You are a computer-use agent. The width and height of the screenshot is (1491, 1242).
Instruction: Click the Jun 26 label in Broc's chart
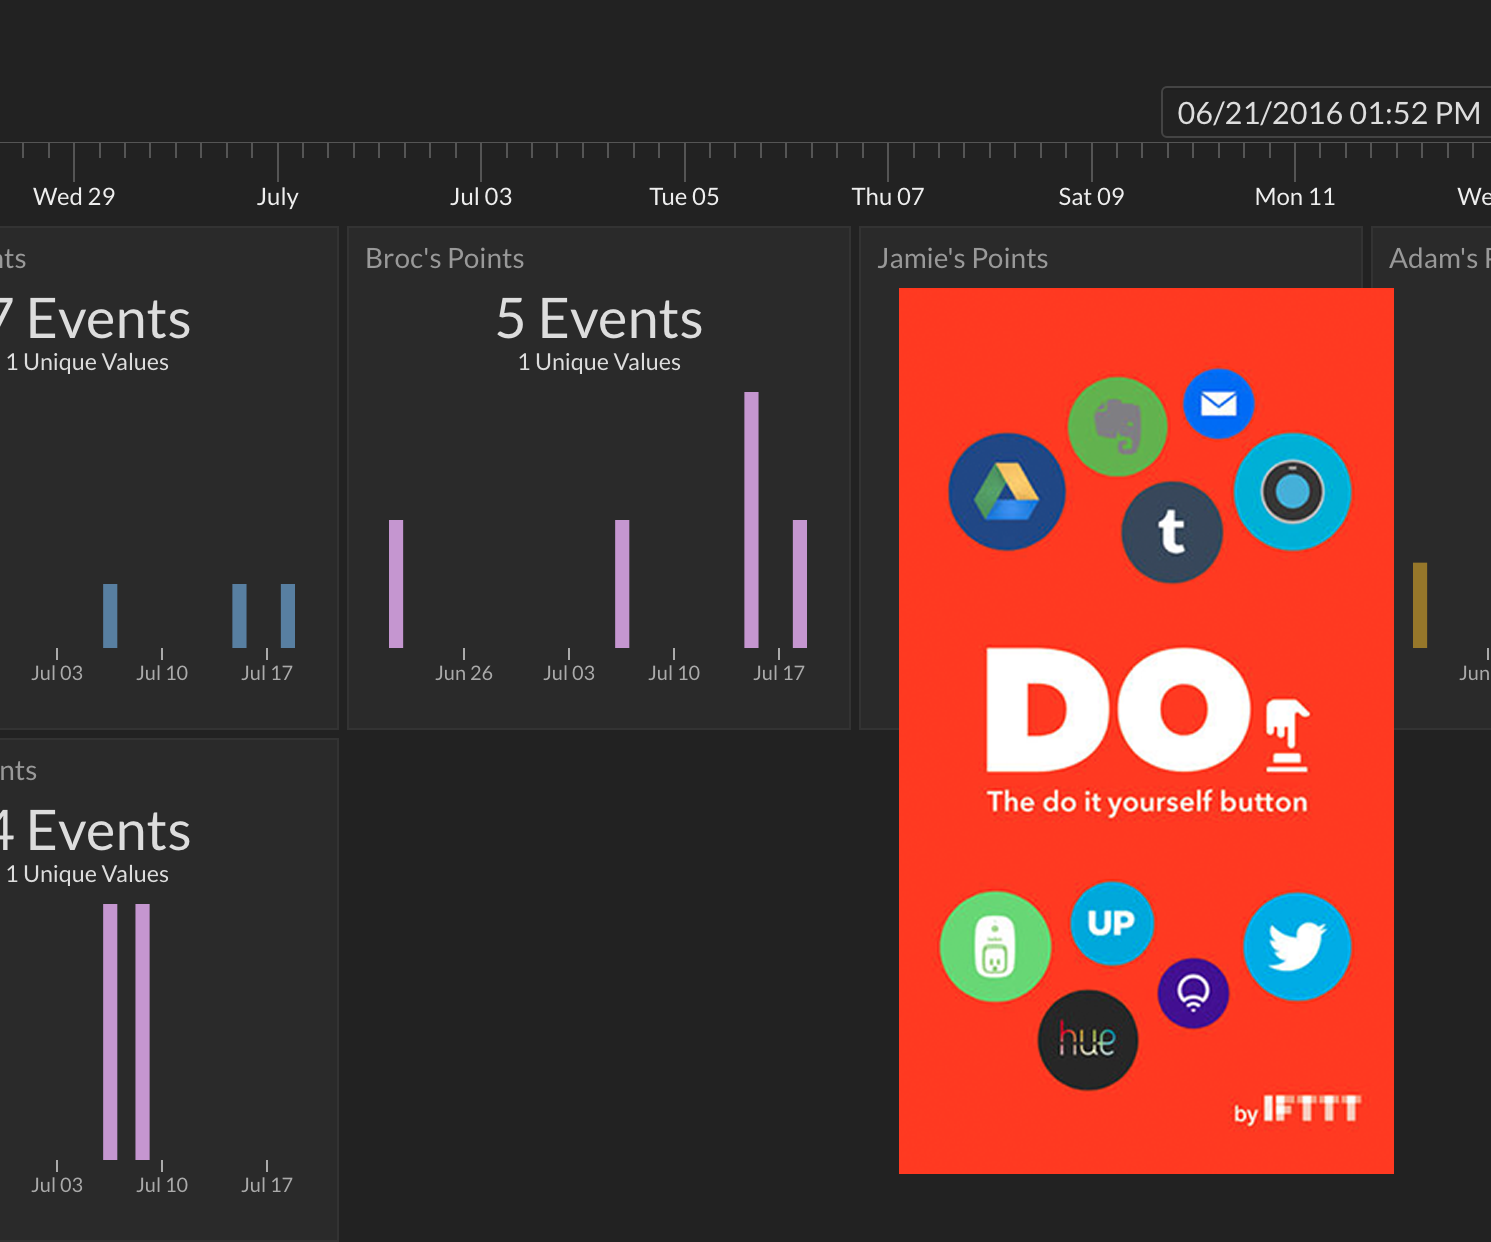click(x=464, y=673)
